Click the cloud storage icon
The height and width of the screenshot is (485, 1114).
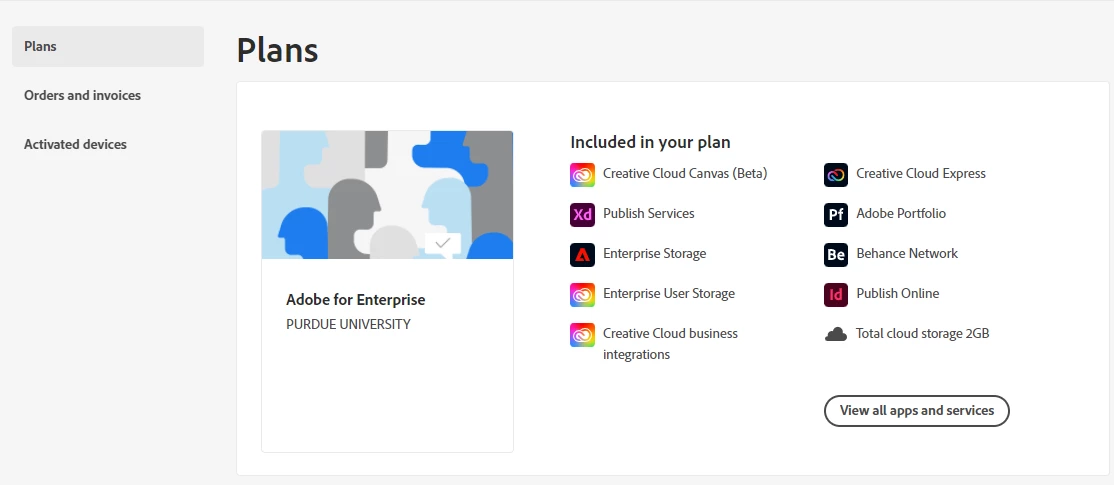[836, 334]
